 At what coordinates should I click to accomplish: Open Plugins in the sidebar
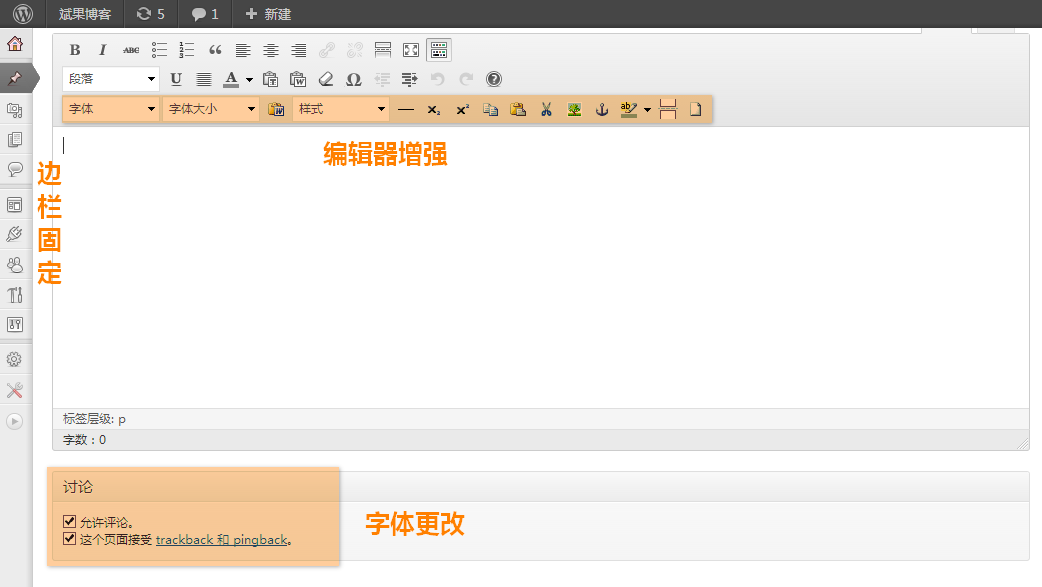pos(15,234)
